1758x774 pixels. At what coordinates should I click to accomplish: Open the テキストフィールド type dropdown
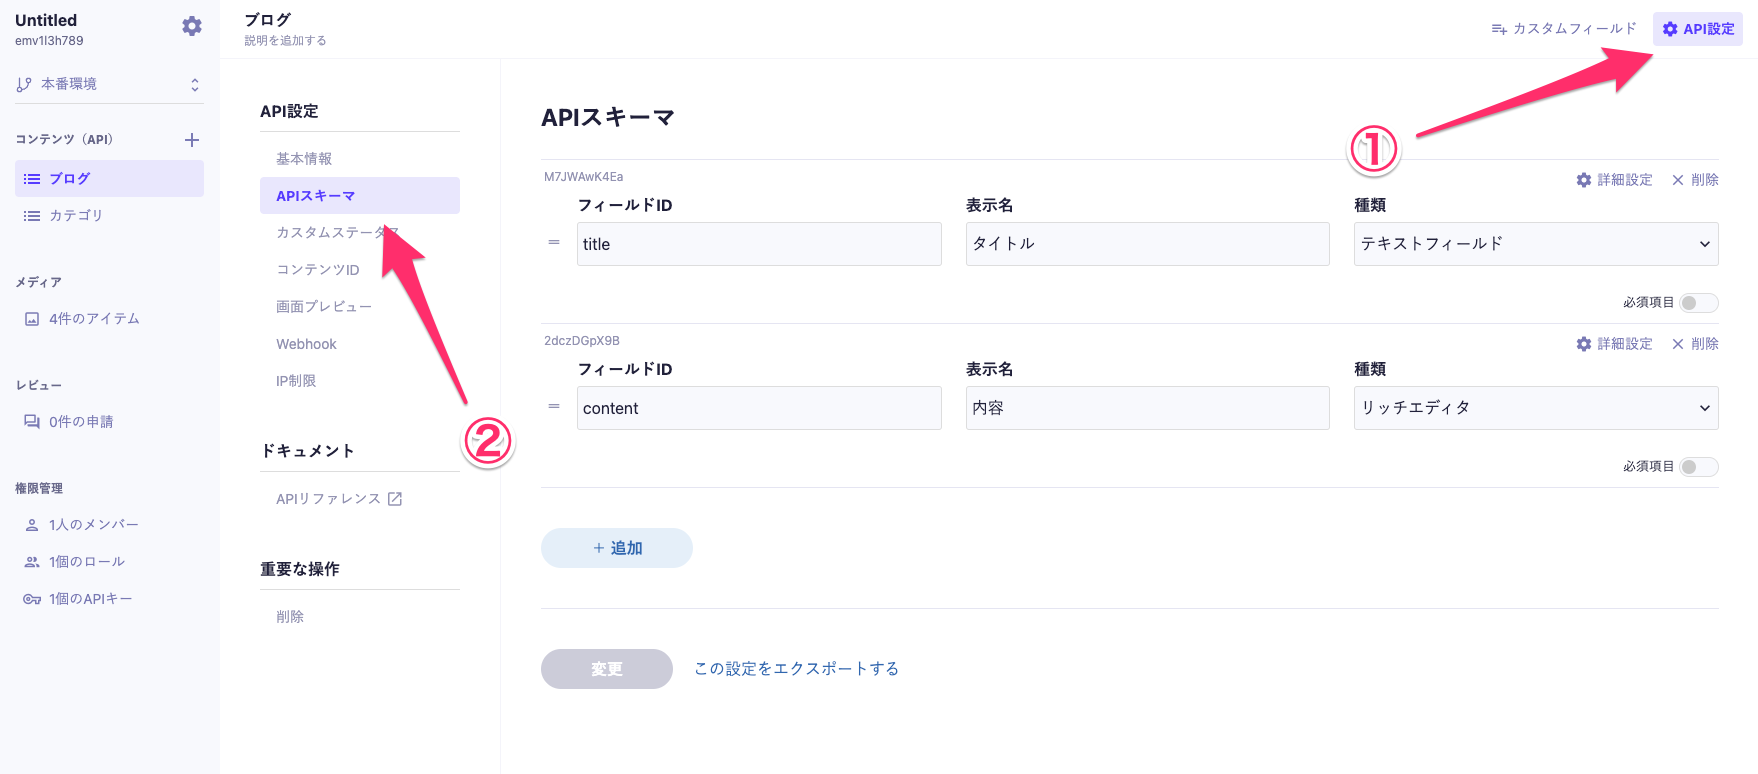click(1536, 244)
